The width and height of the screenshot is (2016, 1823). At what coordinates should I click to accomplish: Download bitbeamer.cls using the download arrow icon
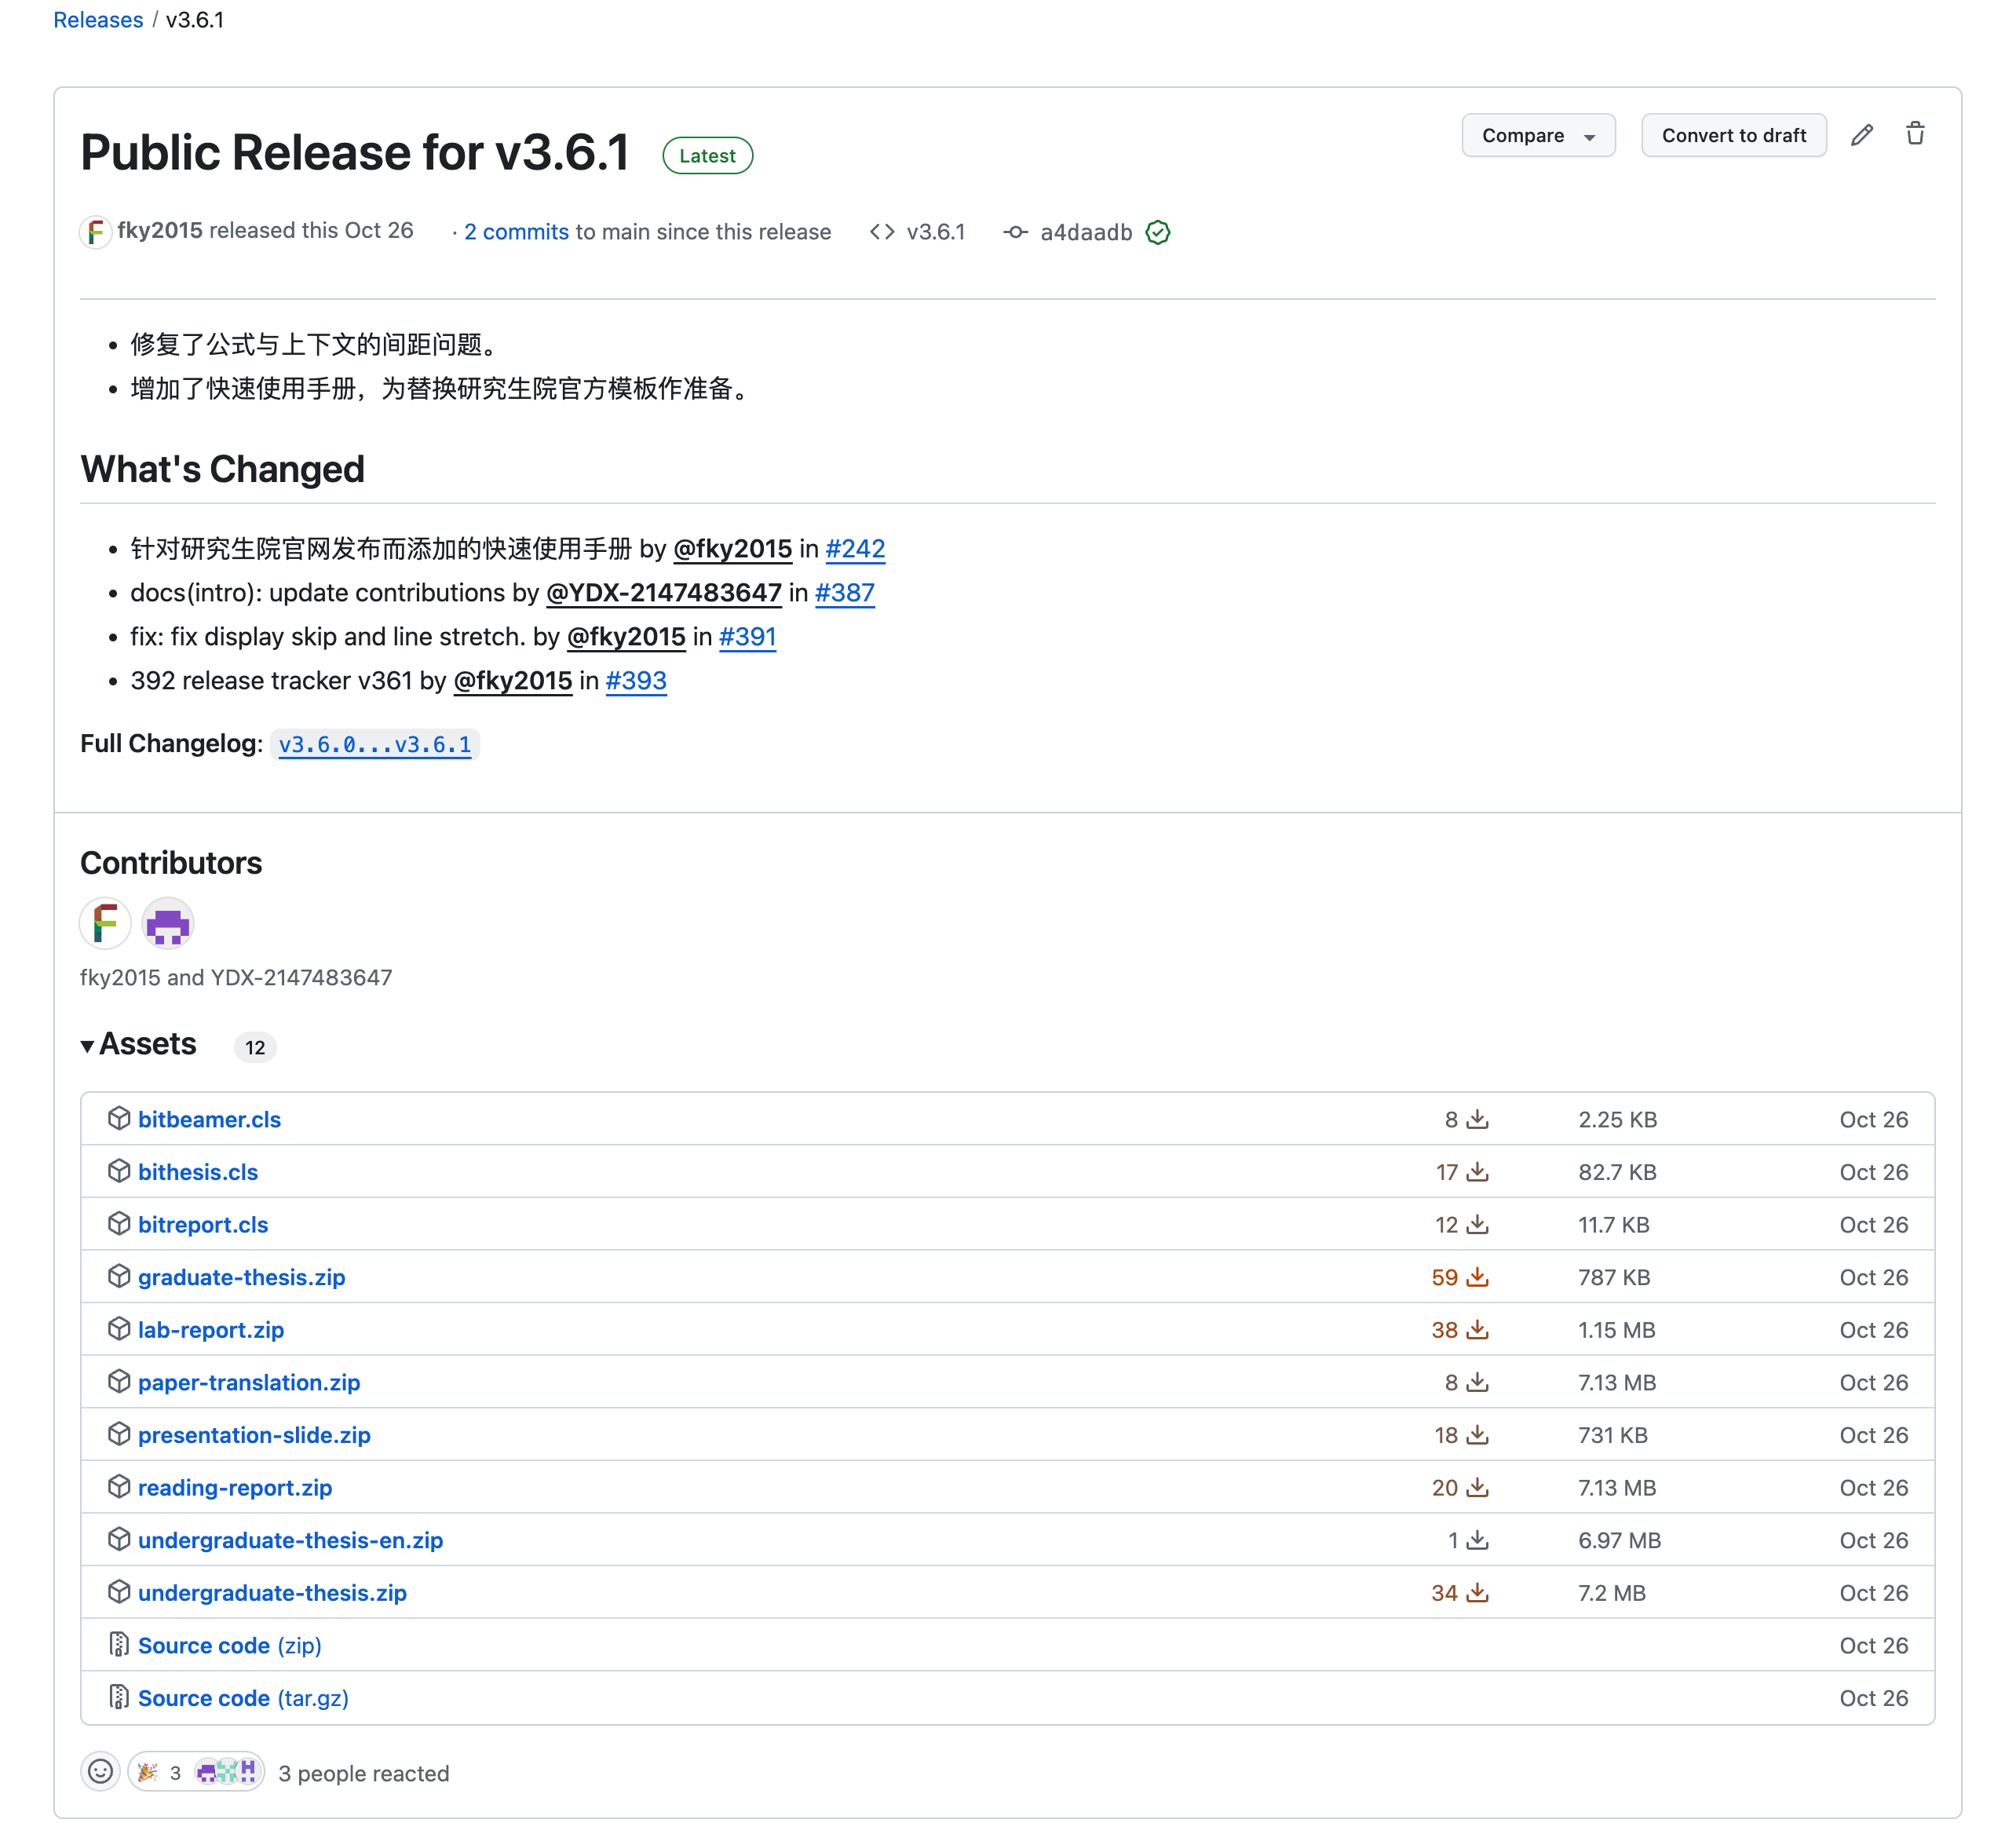point(1476,1120)
